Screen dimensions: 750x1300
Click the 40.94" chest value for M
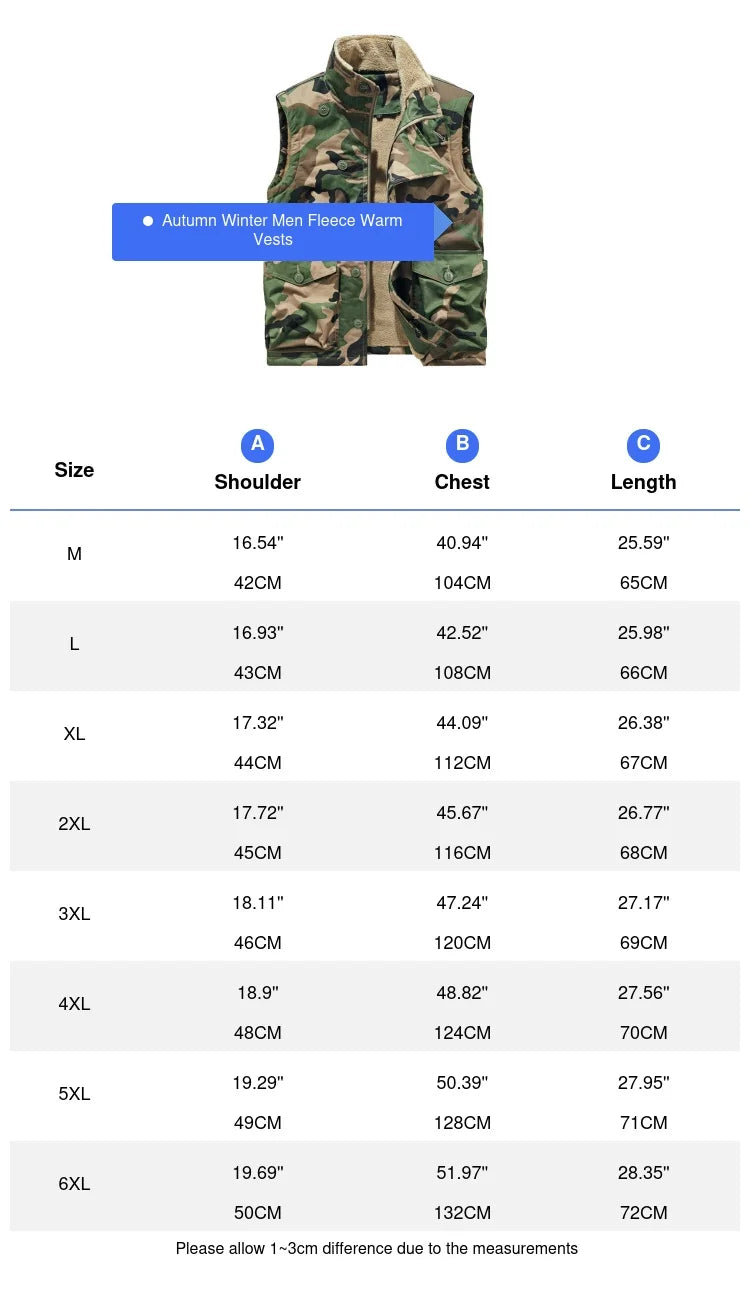pyautogui.click(x=462, y=543)
